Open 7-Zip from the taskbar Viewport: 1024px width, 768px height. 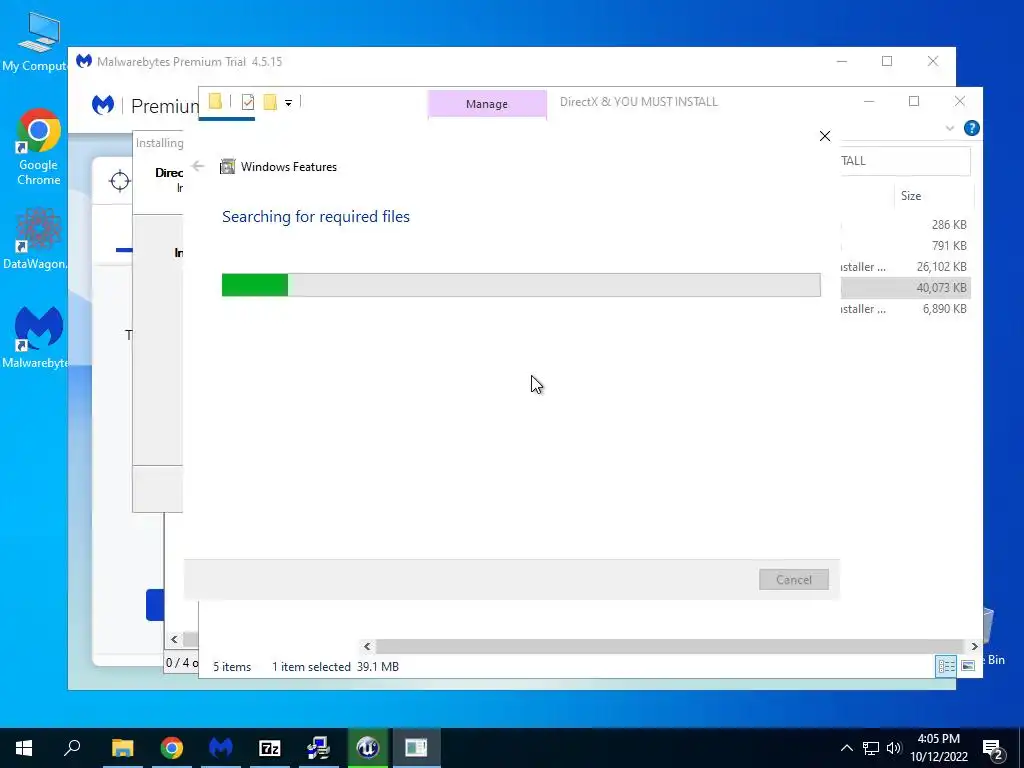(270, 748)
